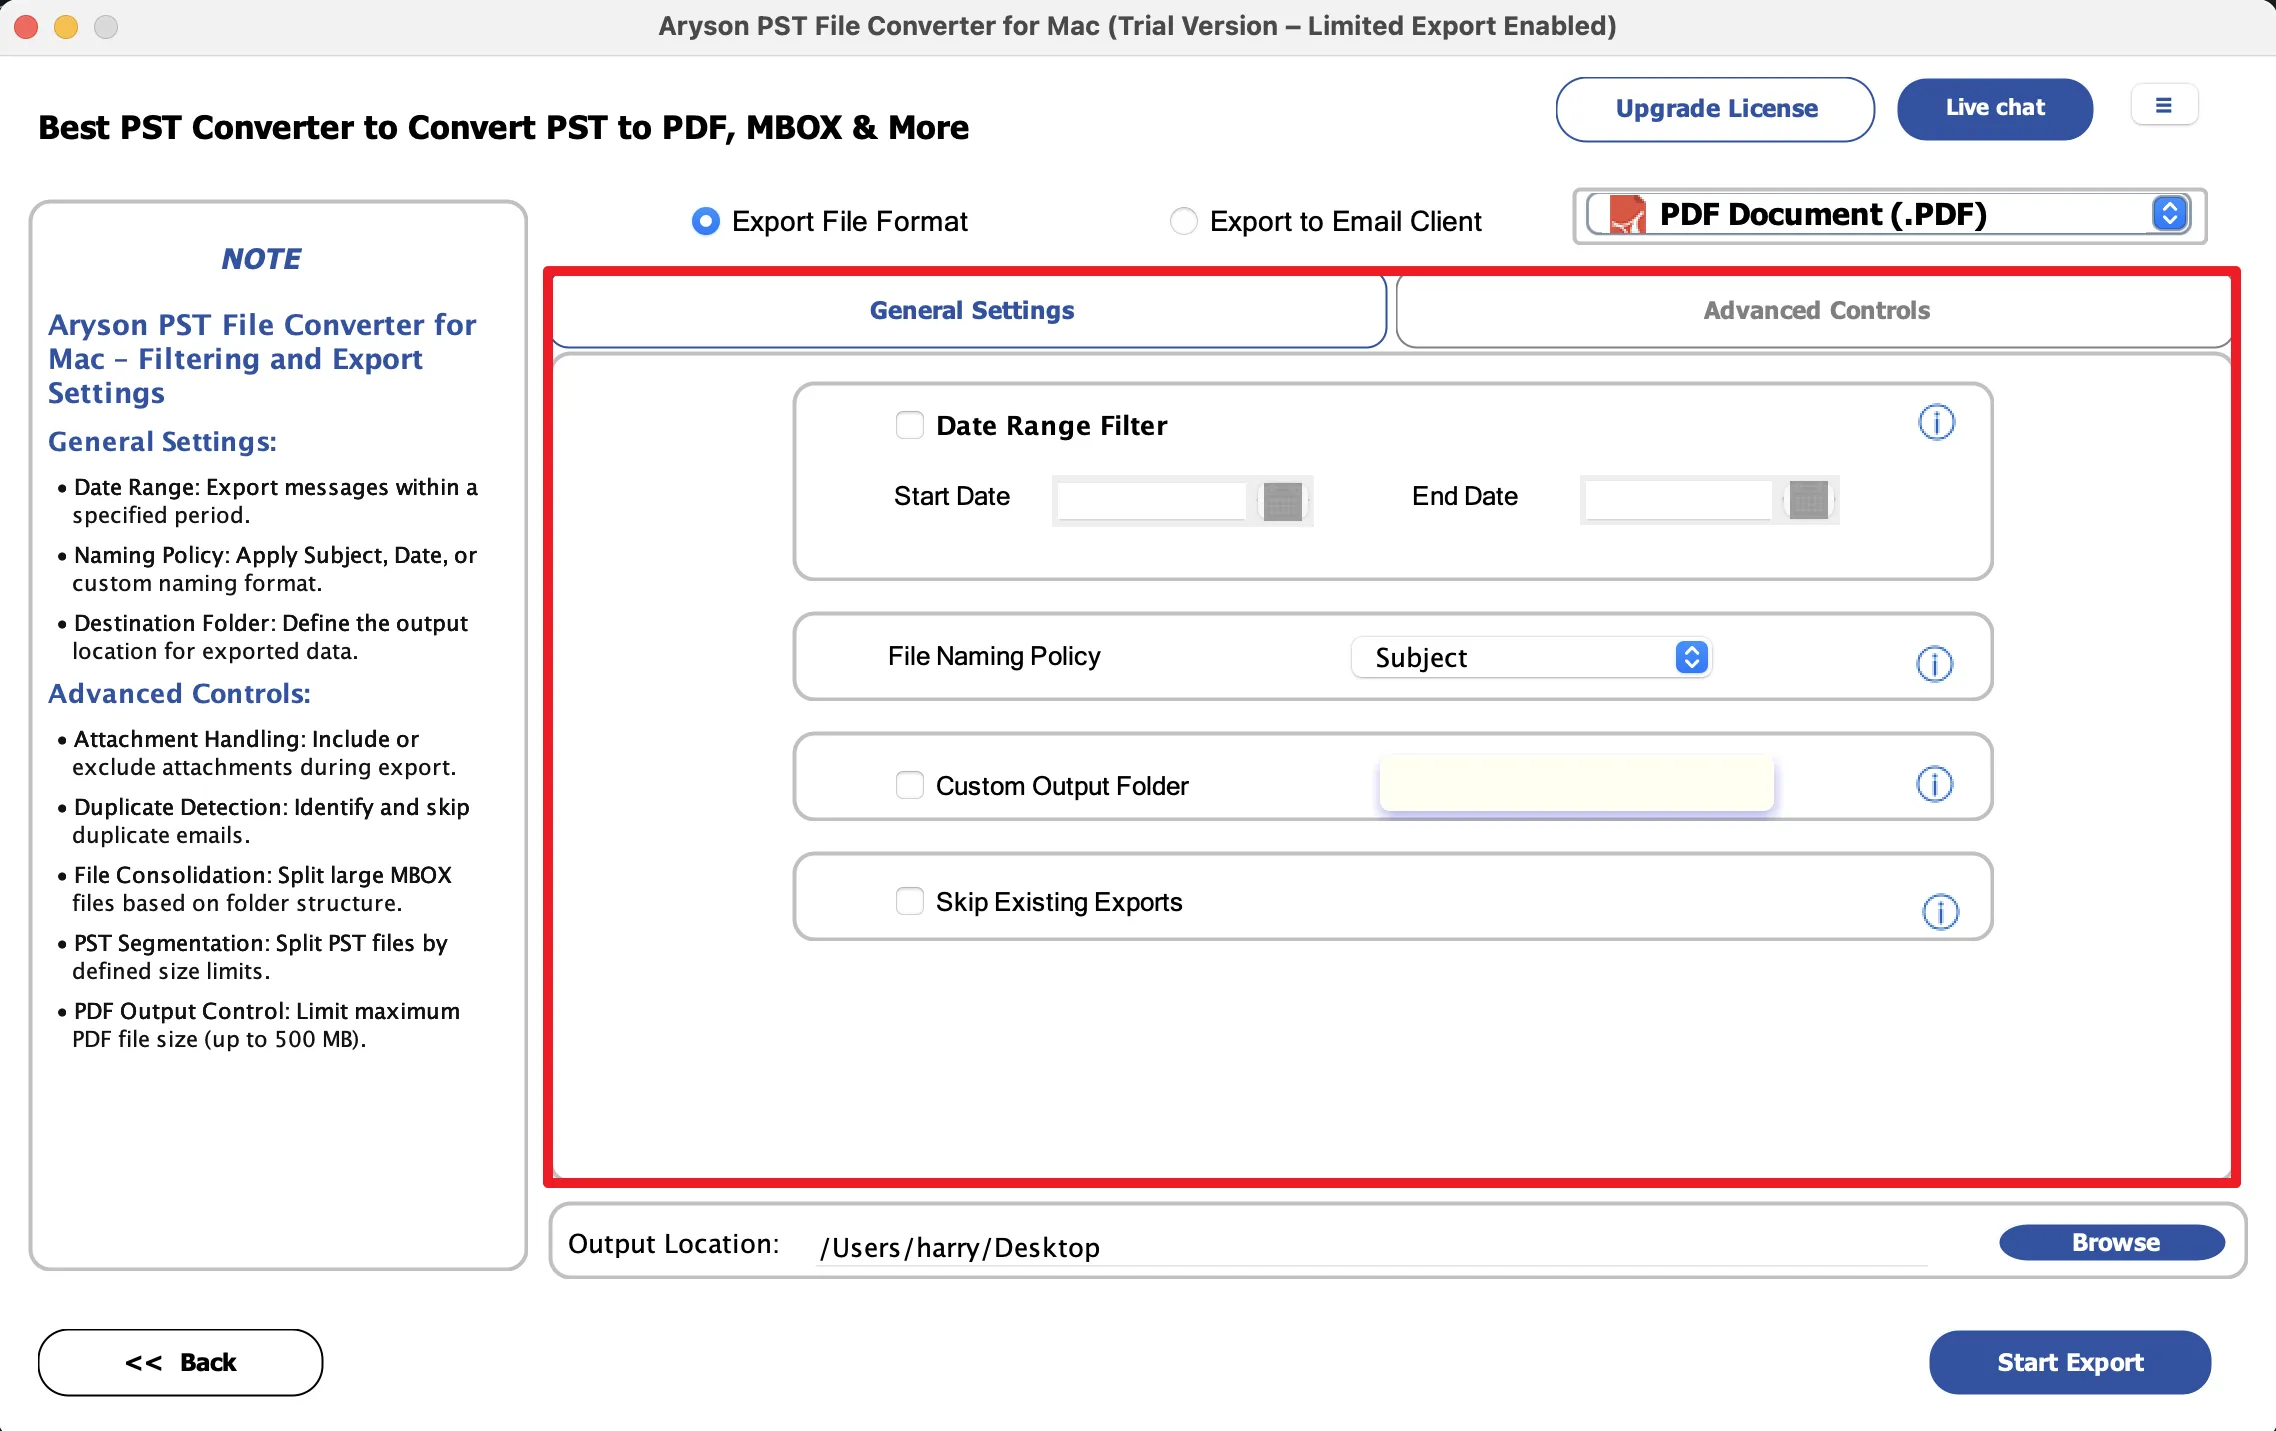Open the hamburger menu icon

click(x=2163, y=105)
